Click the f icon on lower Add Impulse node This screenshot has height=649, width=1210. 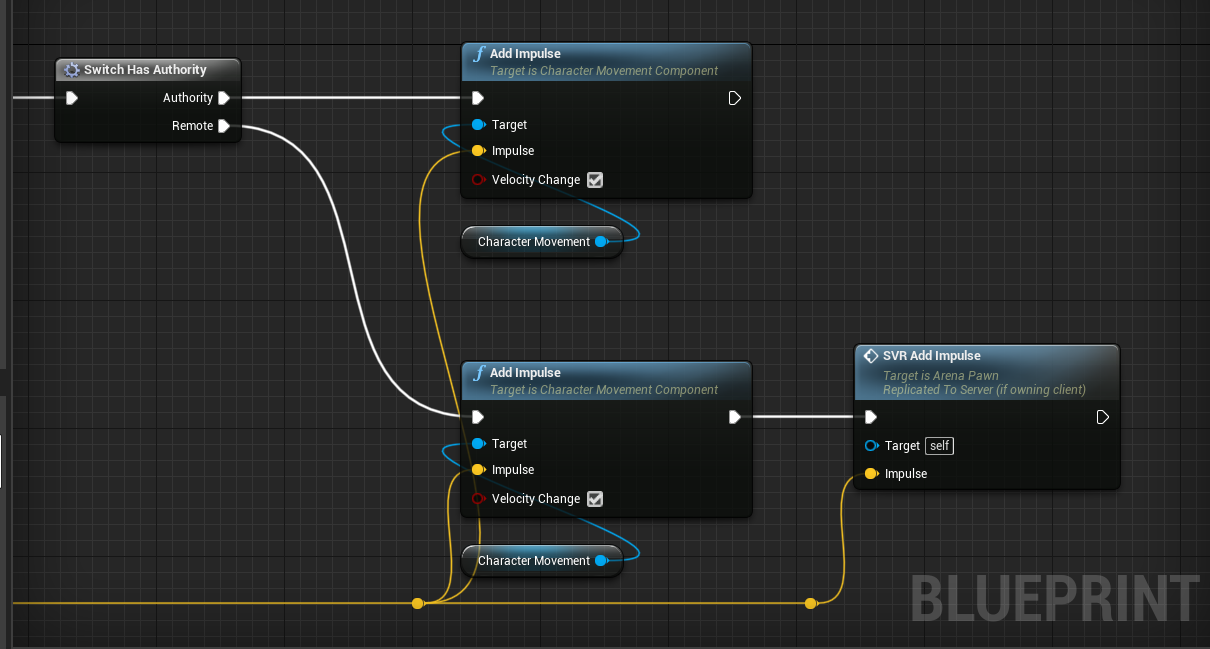[478, 372]
